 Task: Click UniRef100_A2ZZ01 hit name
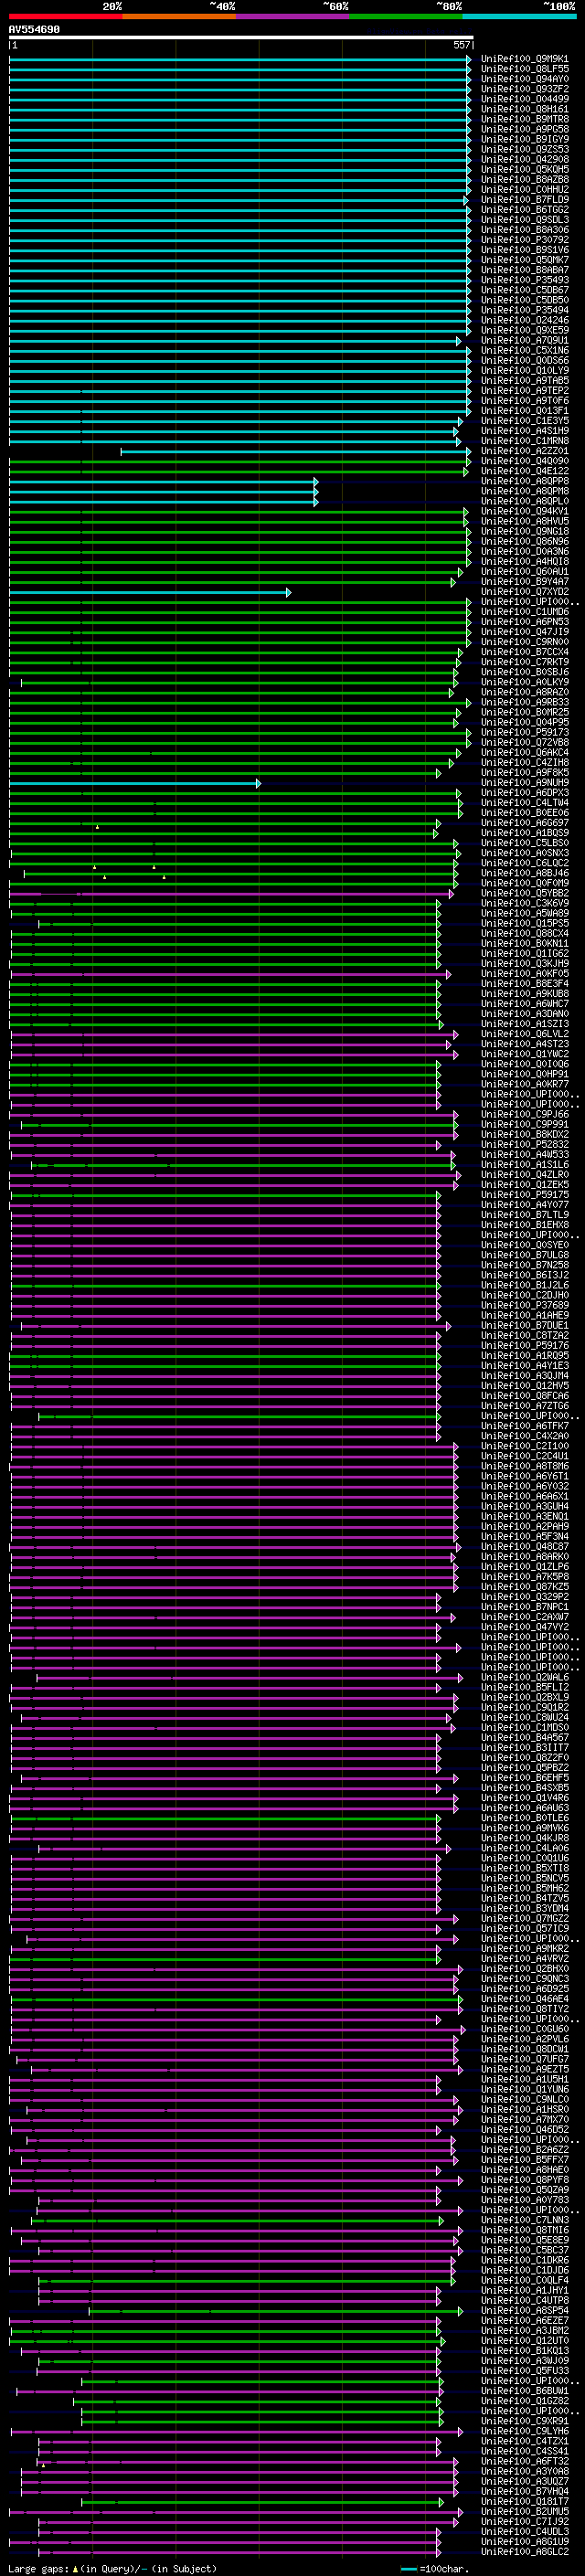tap(524, 451)
